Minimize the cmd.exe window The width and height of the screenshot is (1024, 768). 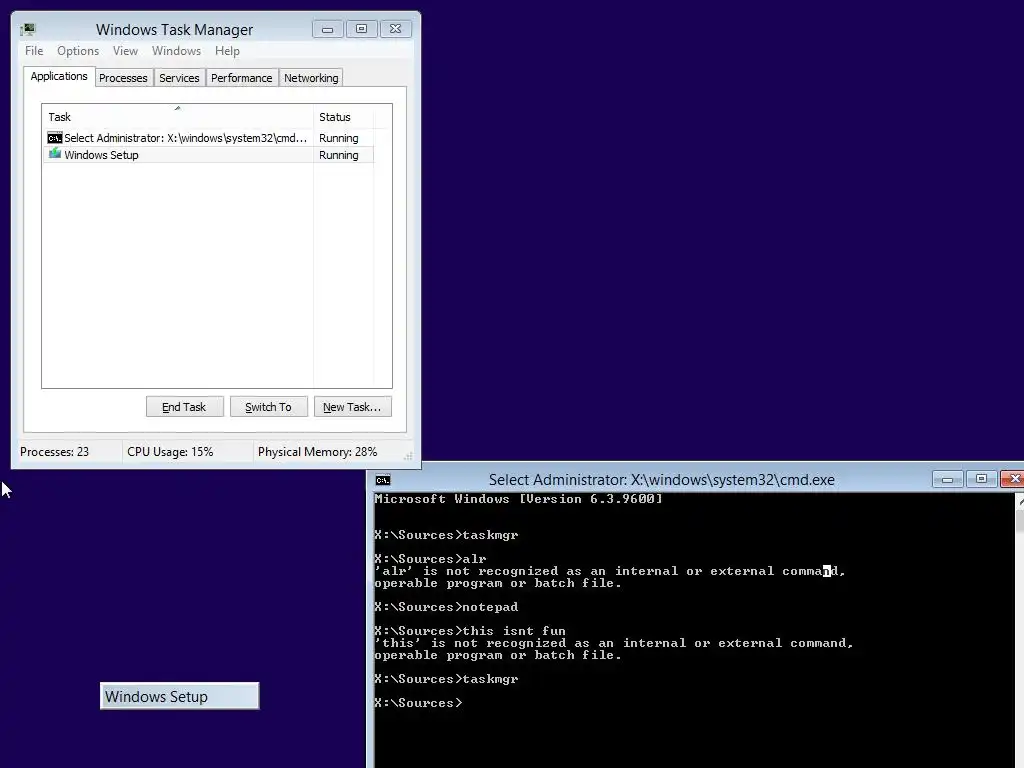(x=947, y=480)
